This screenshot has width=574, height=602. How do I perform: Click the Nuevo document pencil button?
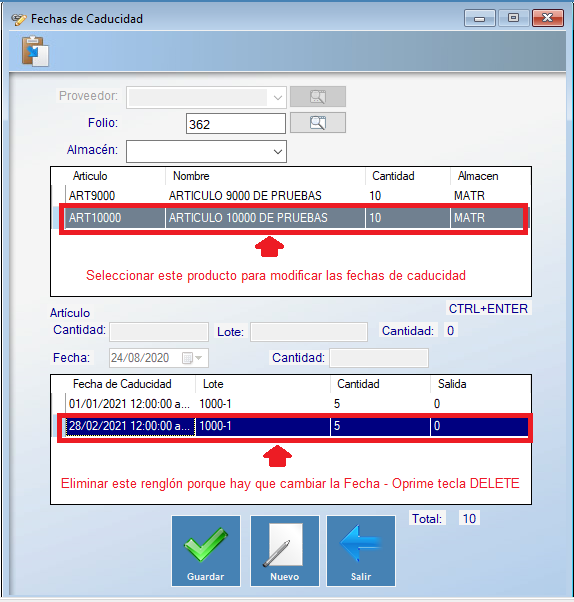coord(285,551)
